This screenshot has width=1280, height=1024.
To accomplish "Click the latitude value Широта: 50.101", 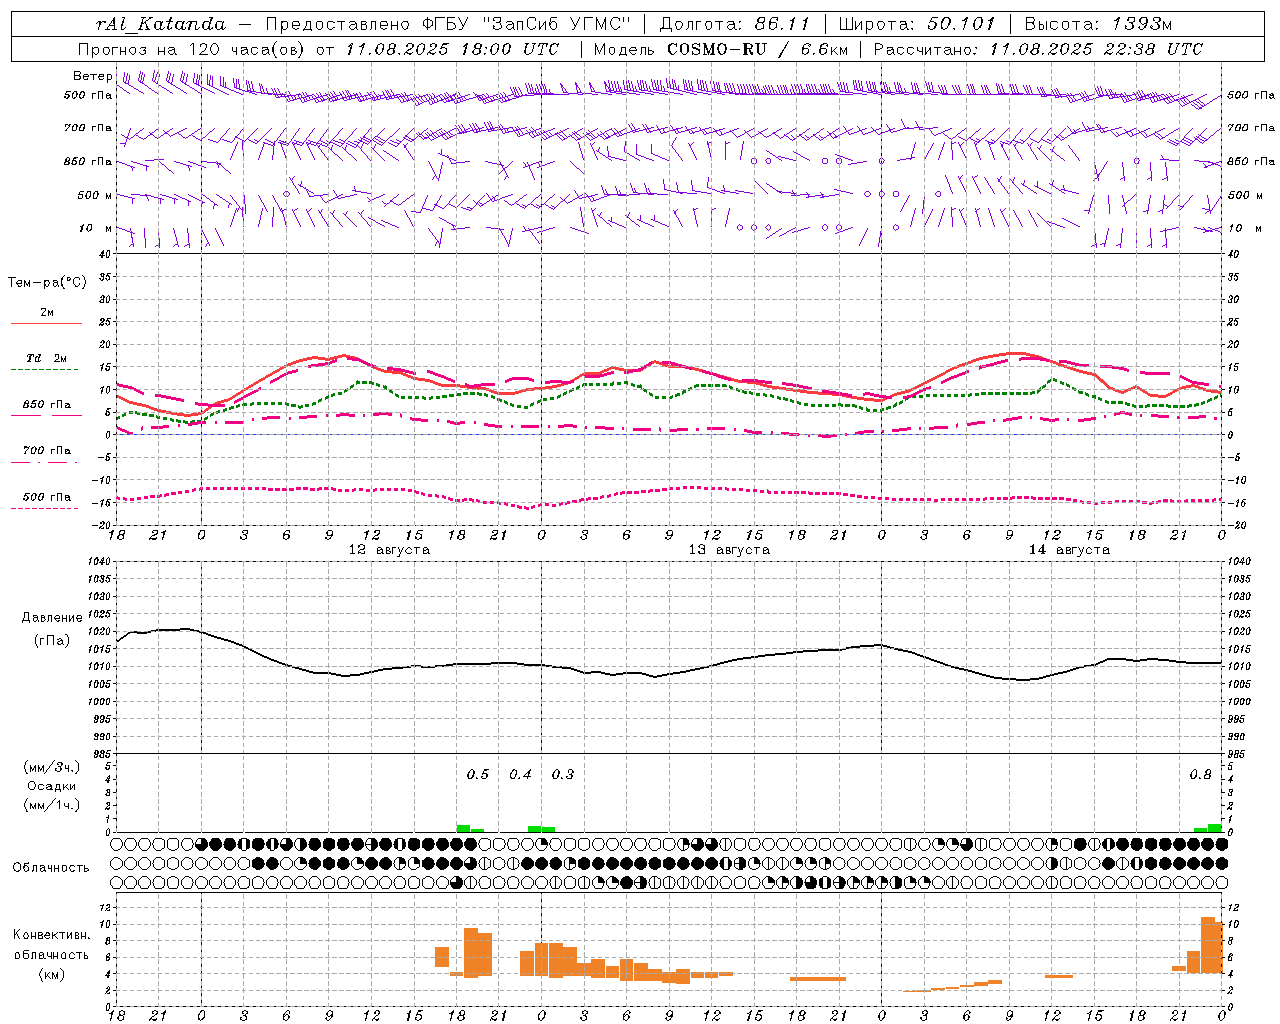I will tap(917, 24).
